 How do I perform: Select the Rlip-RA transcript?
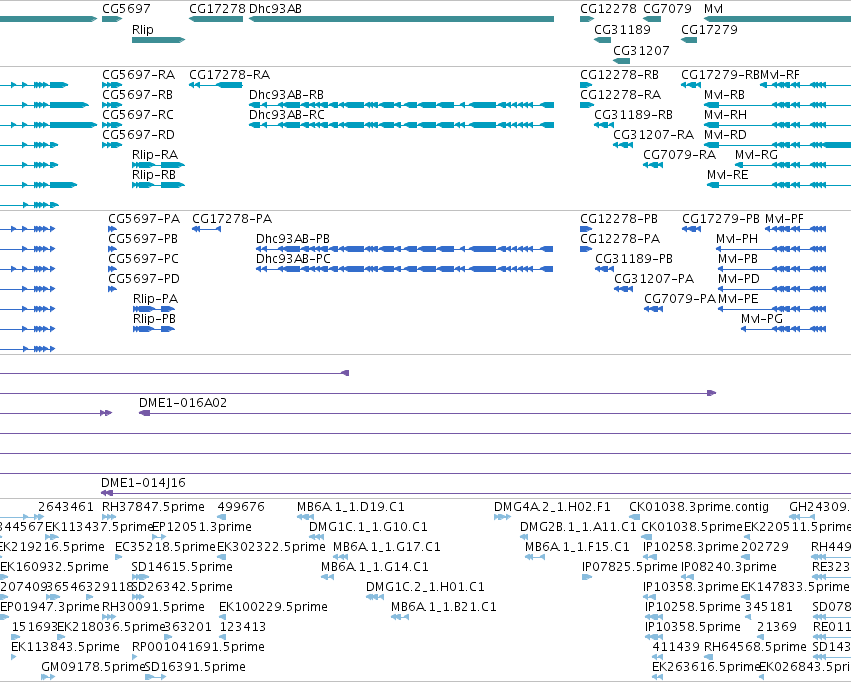(158, 165)
